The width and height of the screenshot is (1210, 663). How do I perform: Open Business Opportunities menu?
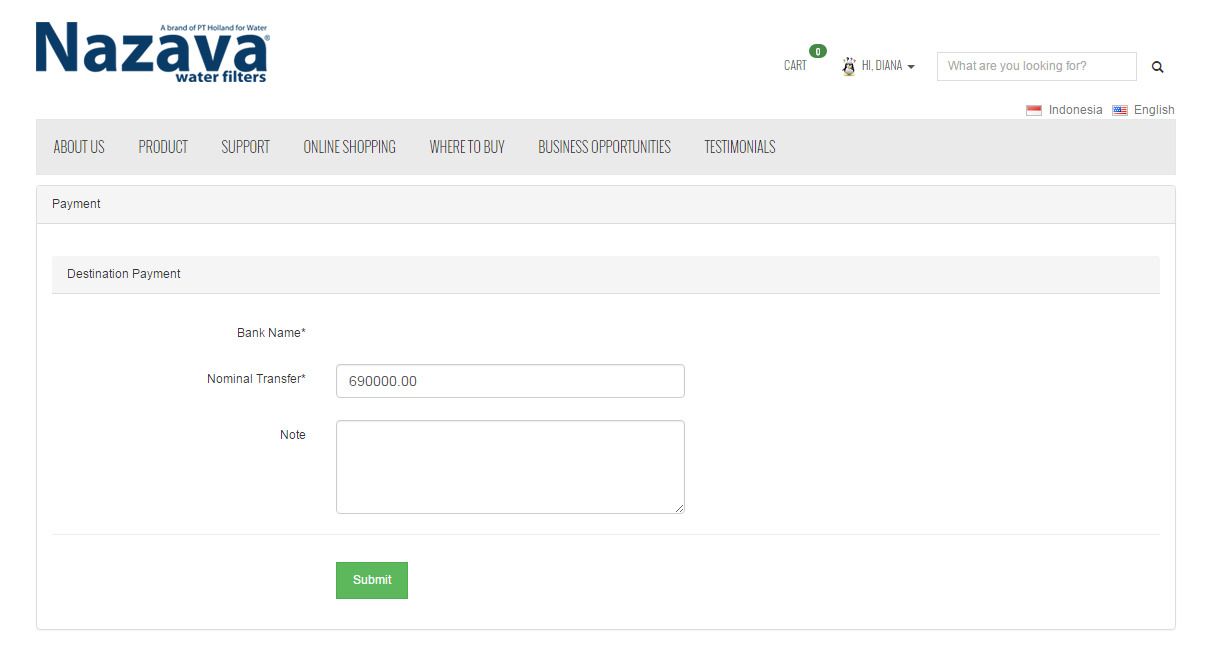[604, 147]
